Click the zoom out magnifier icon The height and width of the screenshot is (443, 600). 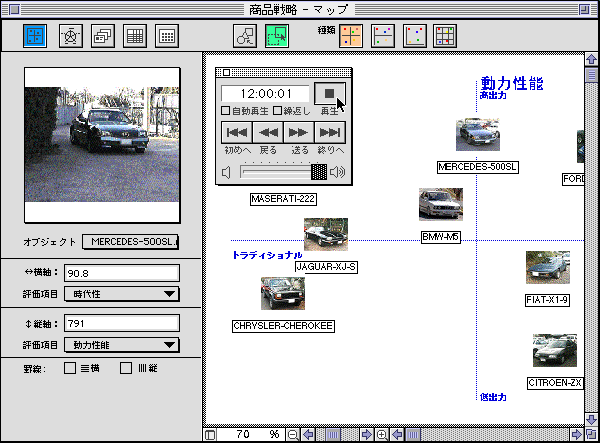point(293,435)
